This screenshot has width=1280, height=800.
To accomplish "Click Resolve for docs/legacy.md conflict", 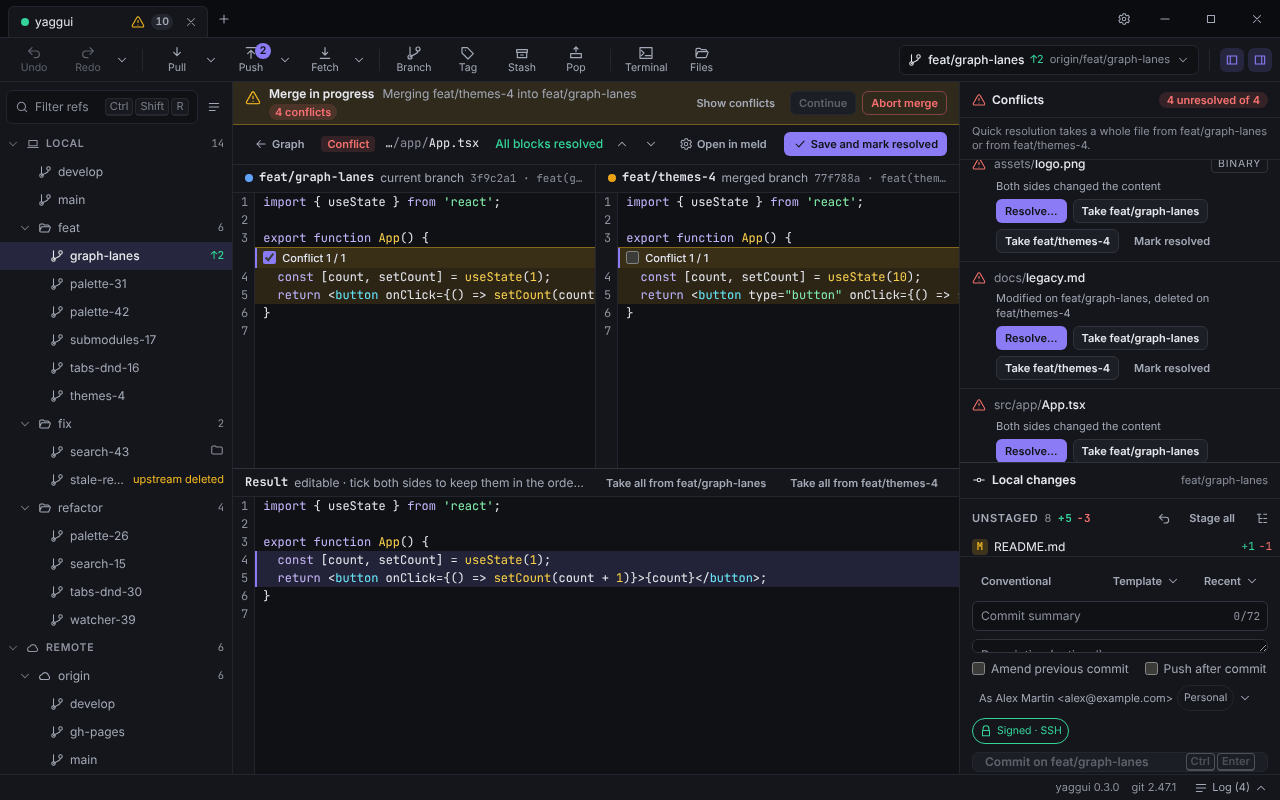I will click(1030, 338).
